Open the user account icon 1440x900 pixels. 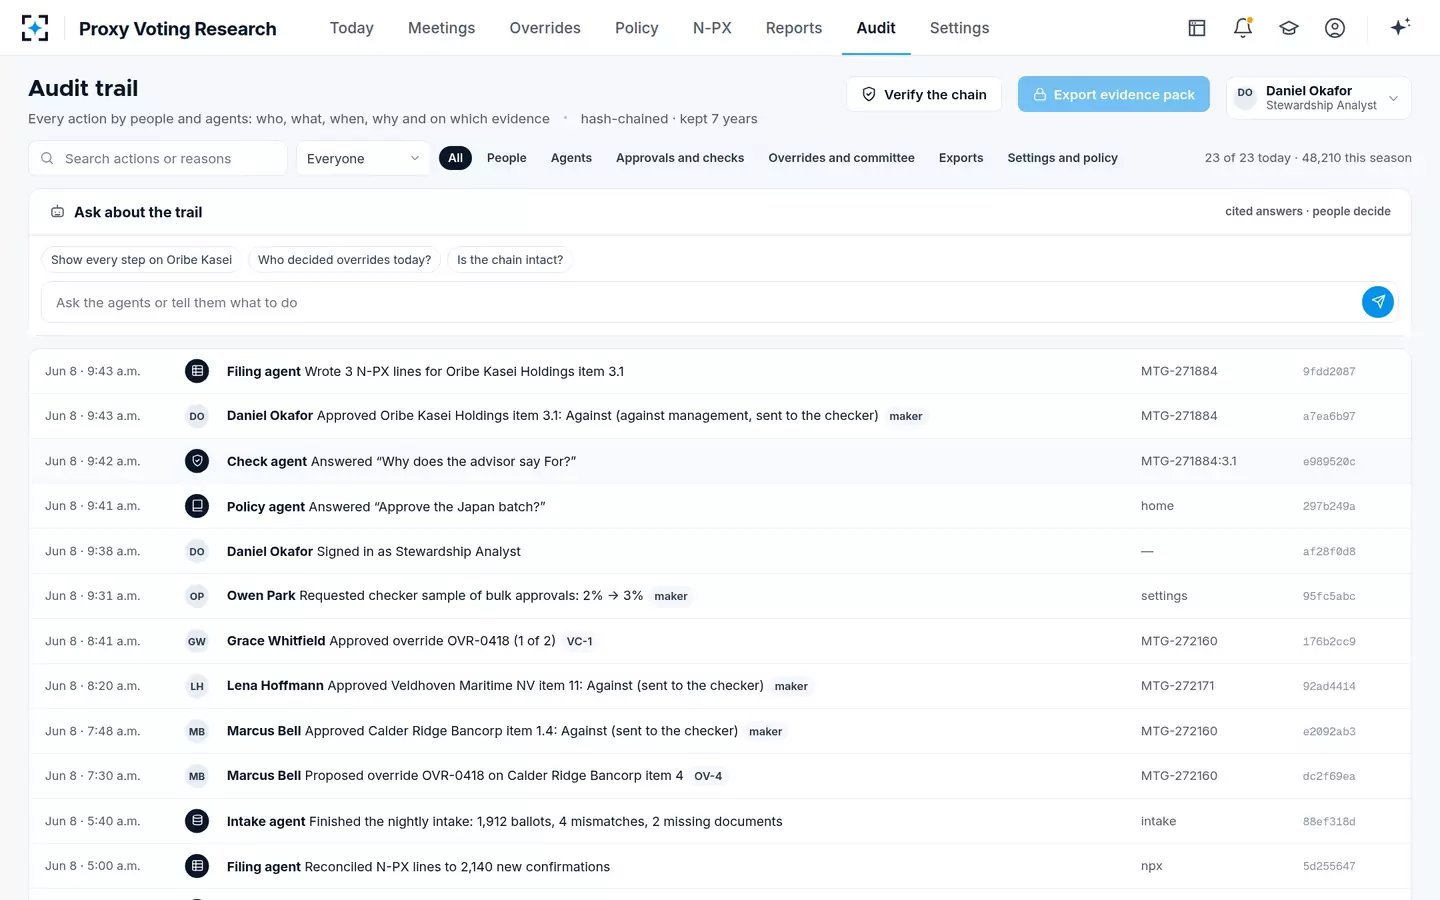tap(1335, 28)
